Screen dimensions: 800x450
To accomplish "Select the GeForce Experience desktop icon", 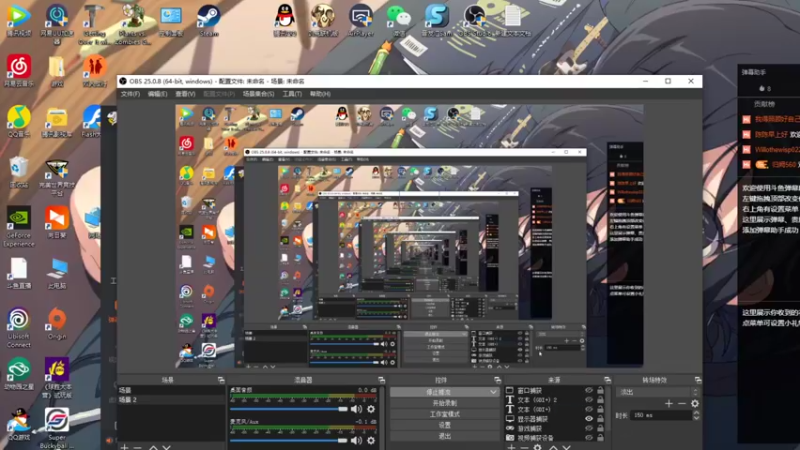I will (19, 227).
